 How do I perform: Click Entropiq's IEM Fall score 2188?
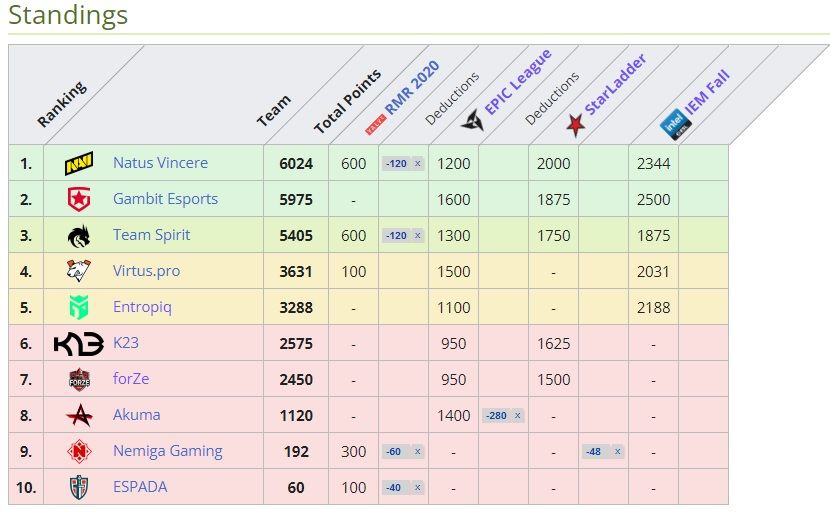[x=654, y=308]
